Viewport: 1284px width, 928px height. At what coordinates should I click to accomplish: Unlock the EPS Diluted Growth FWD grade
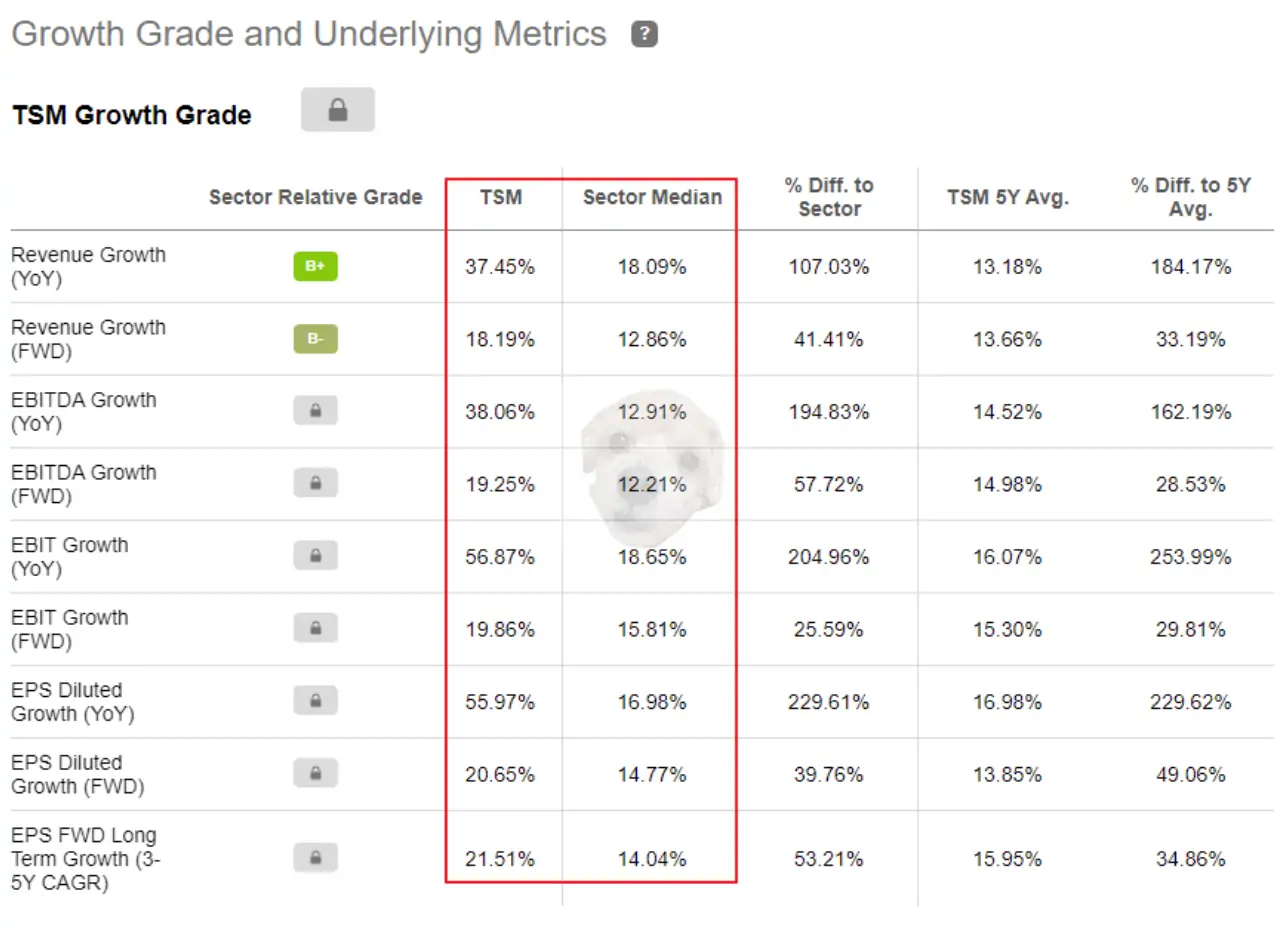[316, 774]
